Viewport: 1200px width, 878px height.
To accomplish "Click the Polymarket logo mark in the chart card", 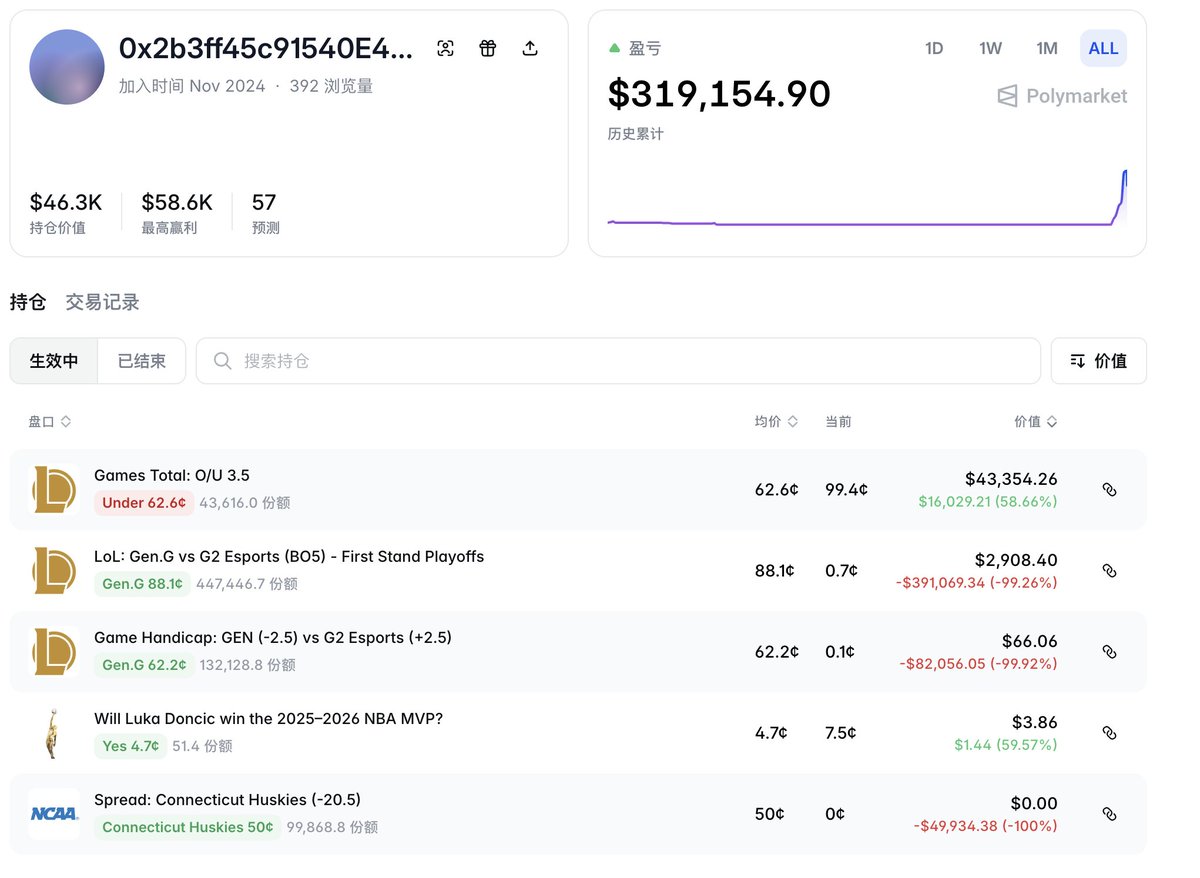I will 1007,96.
